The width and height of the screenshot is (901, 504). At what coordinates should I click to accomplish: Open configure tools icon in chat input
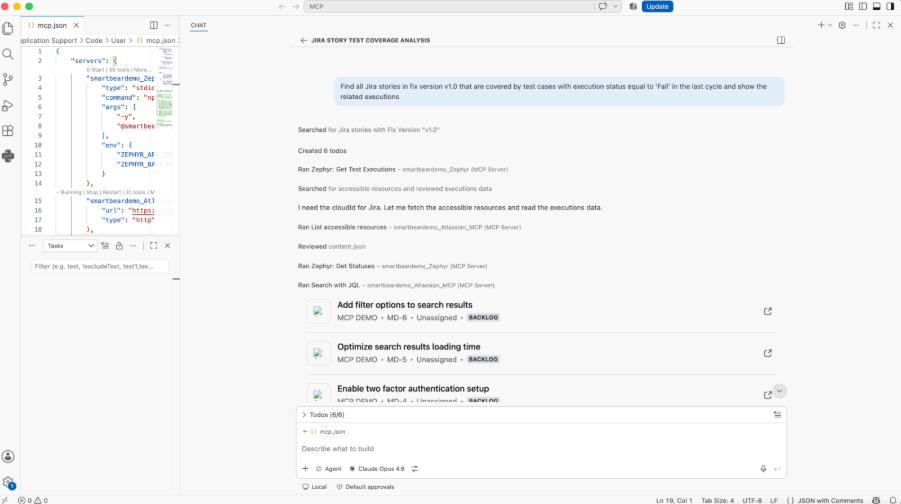pyautogui.click(x=415, y=469)
